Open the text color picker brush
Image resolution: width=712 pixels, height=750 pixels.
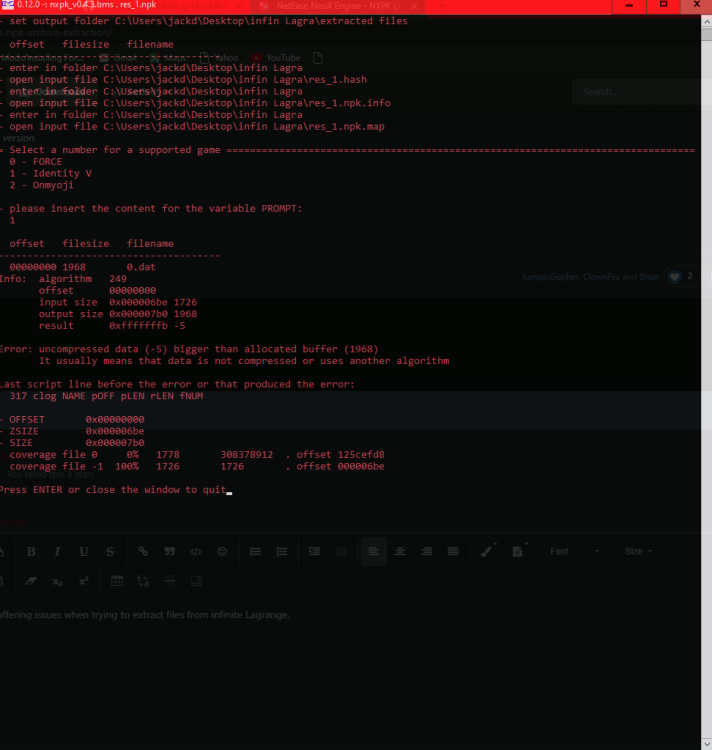(x=487, y=551)
